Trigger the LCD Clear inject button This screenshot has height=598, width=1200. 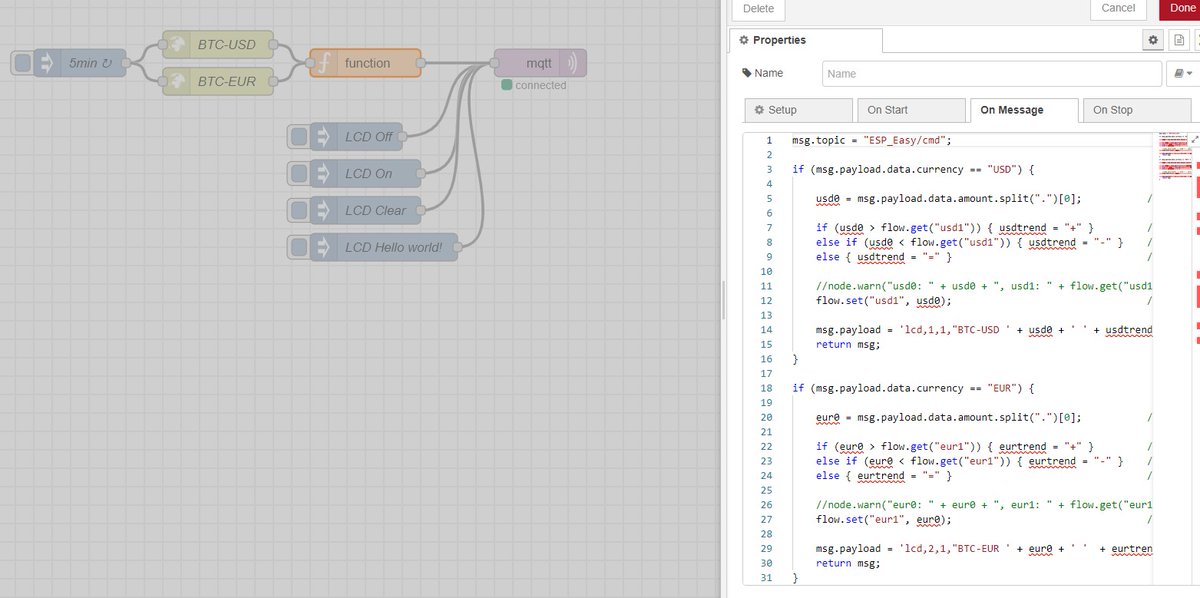coord(298,210)
